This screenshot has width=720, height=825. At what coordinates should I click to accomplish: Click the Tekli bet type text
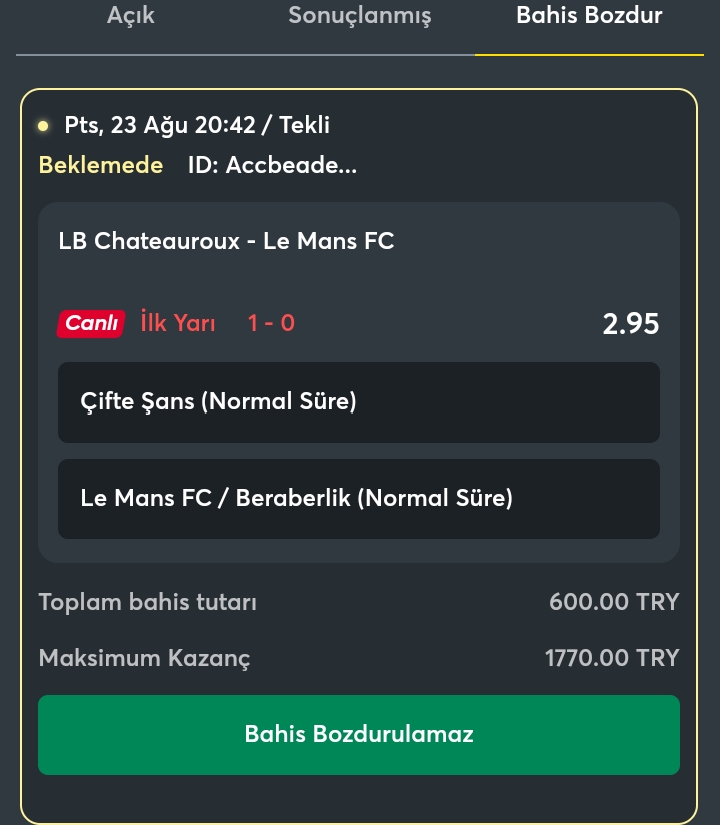(304, 126)
